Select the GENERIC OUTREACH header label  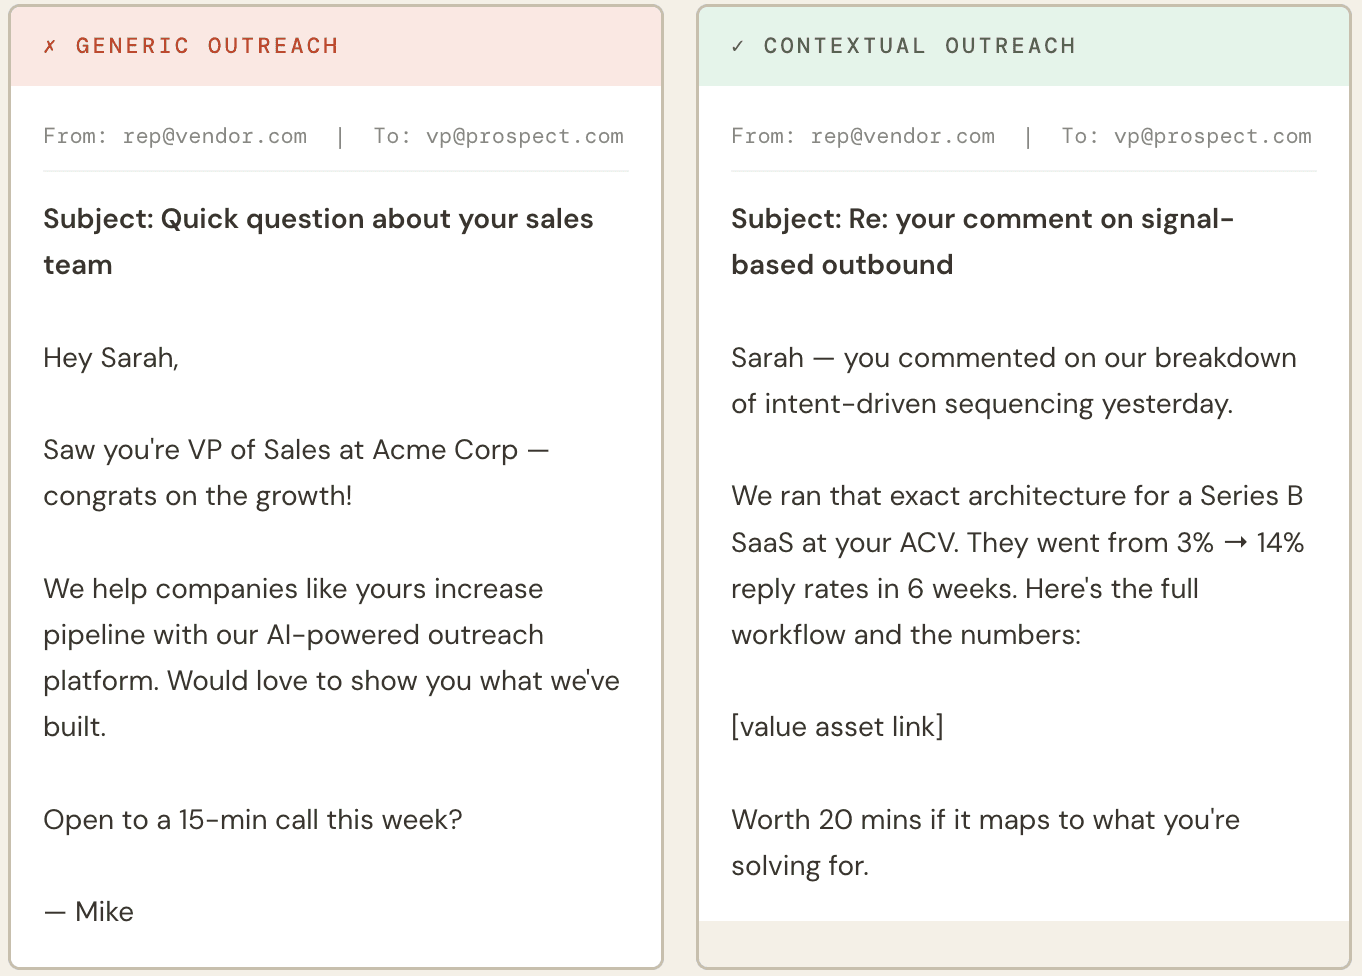(207, 46)
